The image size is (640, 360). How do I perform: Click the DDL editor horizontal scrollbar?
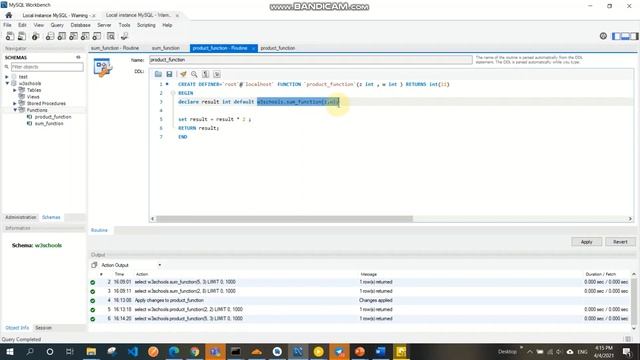284,219
